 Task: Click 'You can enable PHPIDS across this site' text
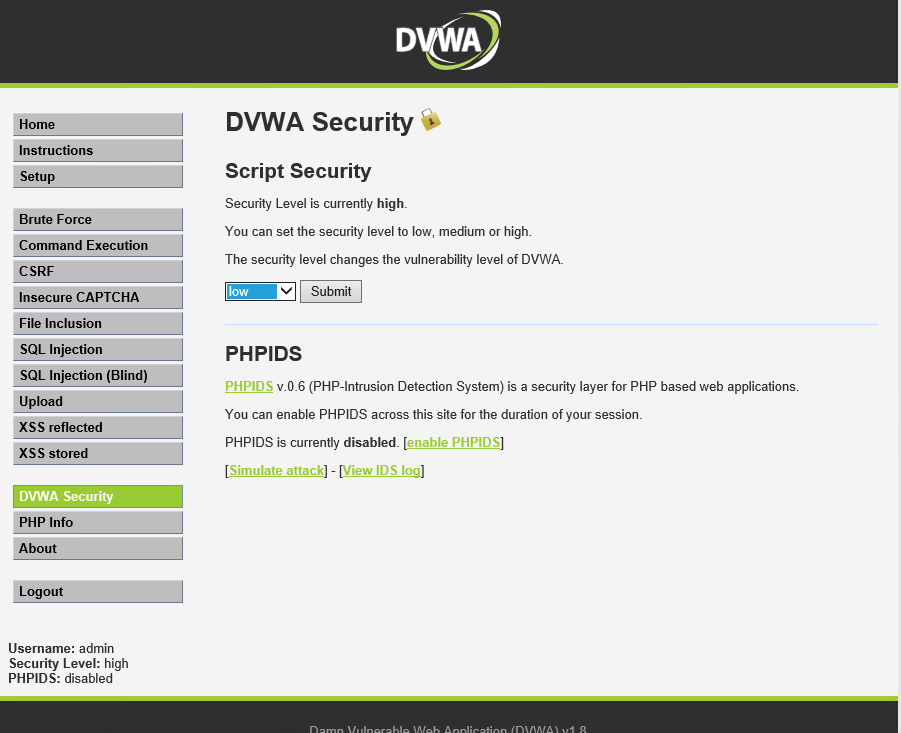pos(434,415)
